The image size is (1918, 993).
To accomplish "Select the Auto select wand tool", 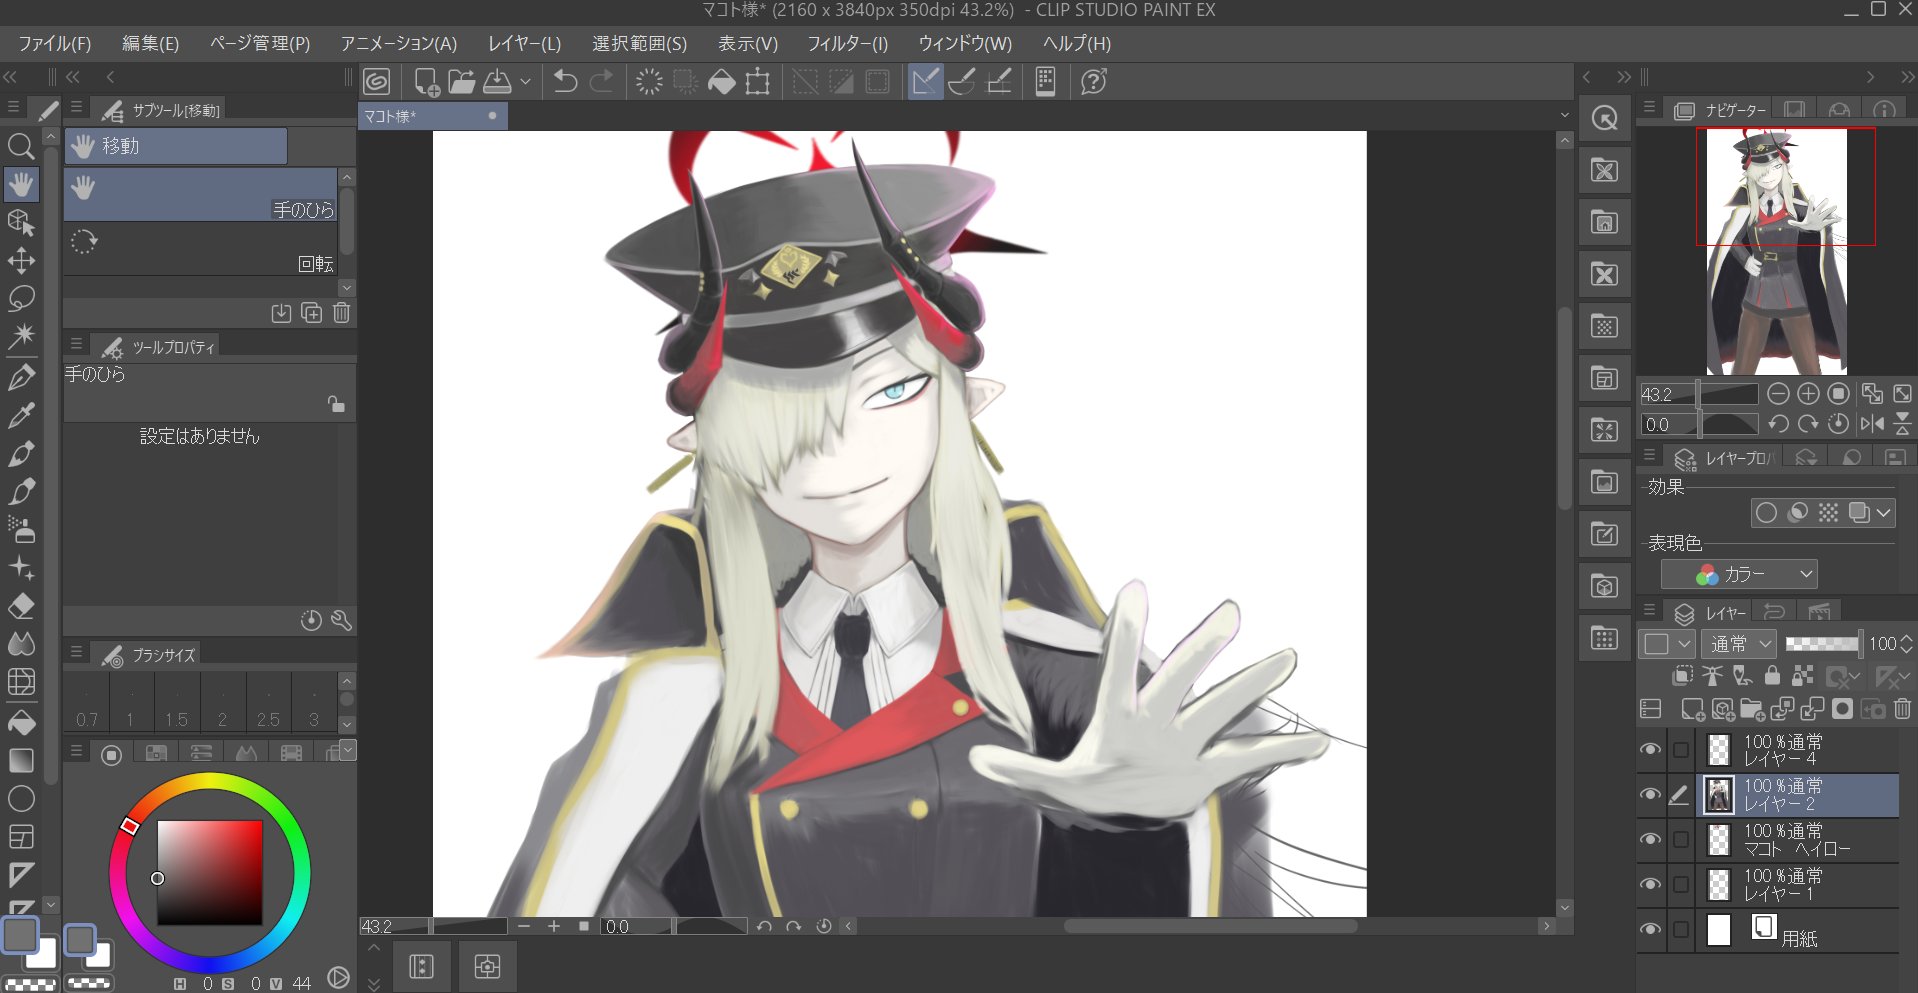I will point(21,335).
